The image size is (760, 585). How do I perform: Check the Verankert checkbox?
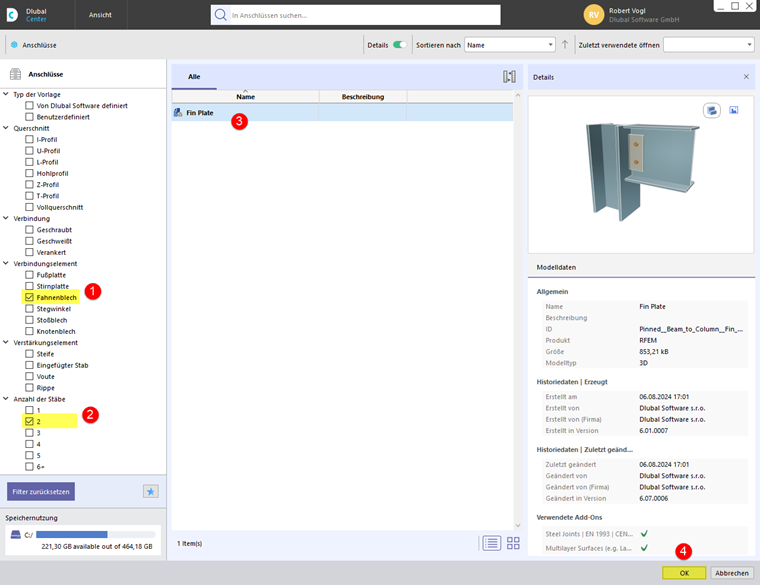click(29, 252)
